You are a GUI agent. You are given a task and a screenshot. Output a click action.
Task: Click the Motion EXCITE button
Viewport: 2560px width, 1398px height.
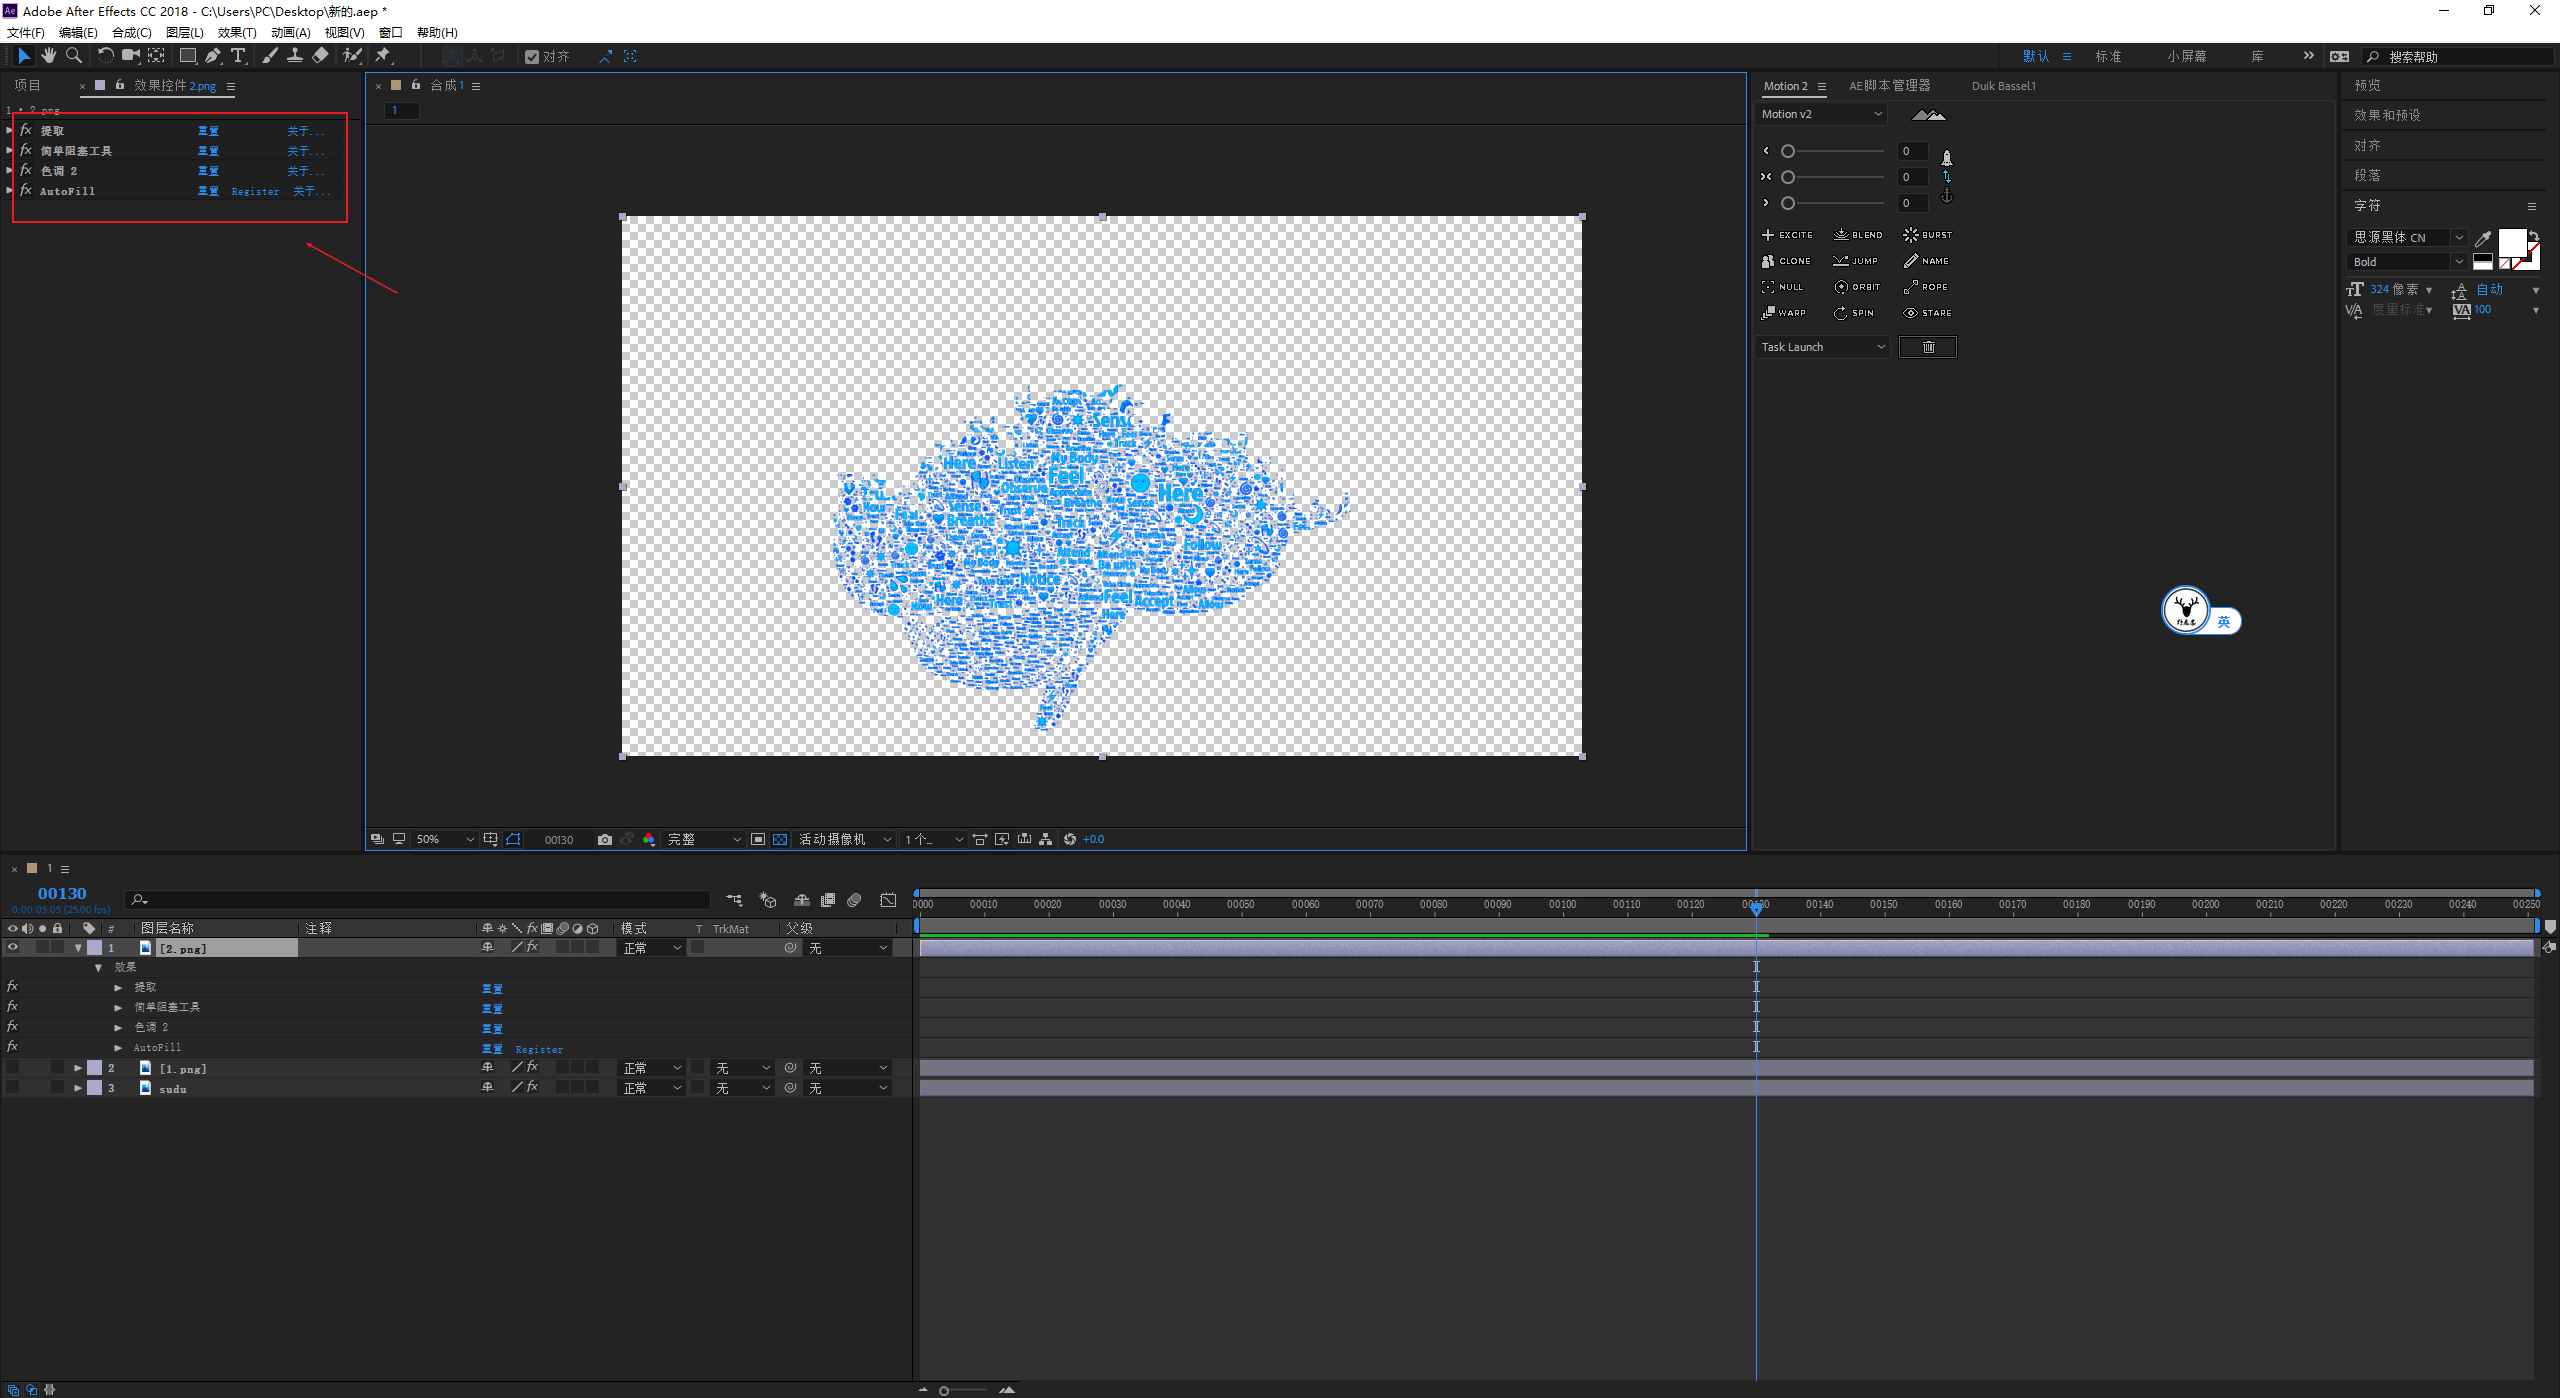point(1787,235)
